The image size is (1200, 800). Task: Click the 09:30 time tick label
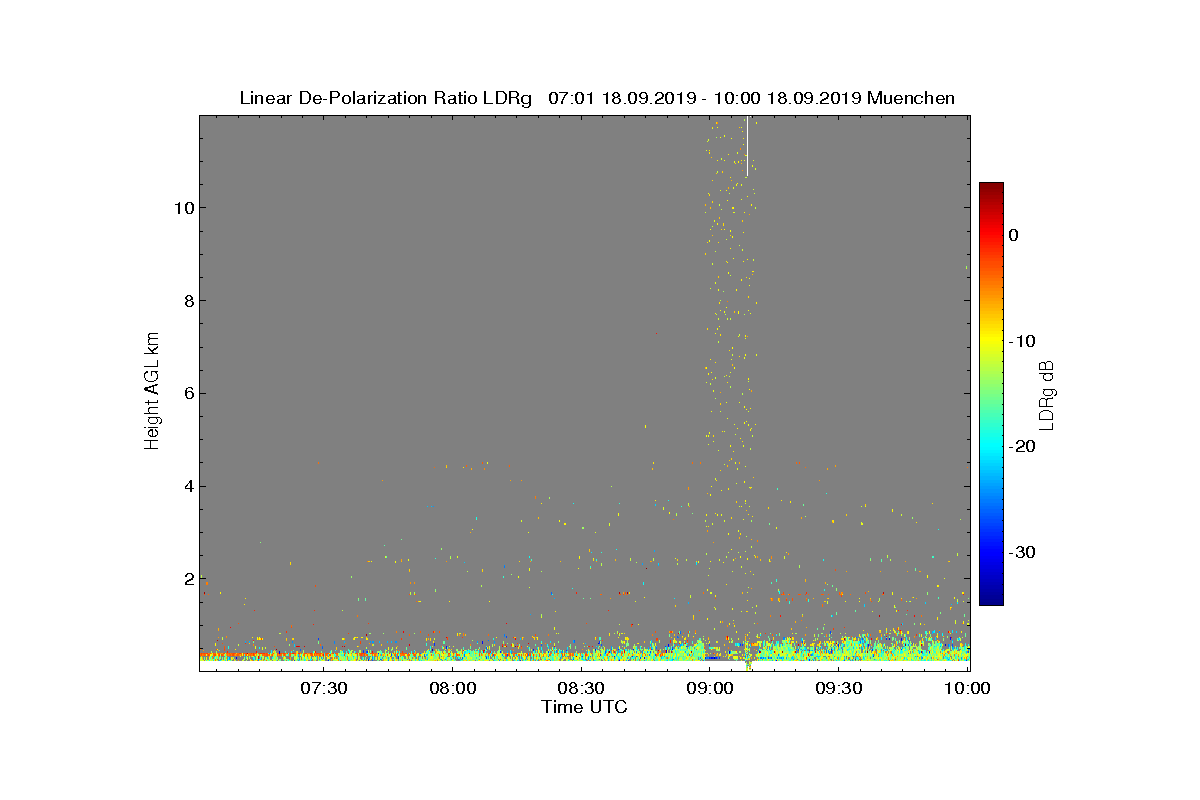tap(839, 689)
